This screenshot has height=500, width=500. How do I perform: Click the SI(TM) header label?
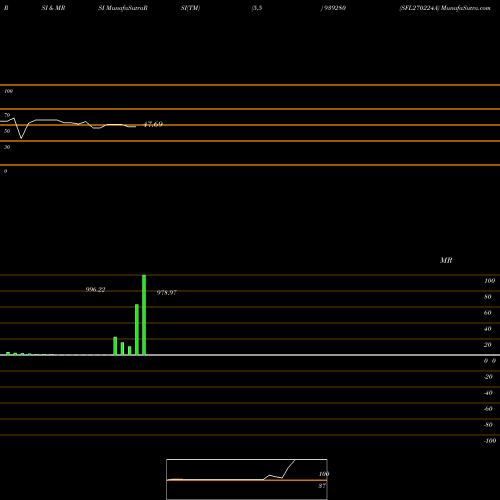pyautogui.click(x=190, y=8)
